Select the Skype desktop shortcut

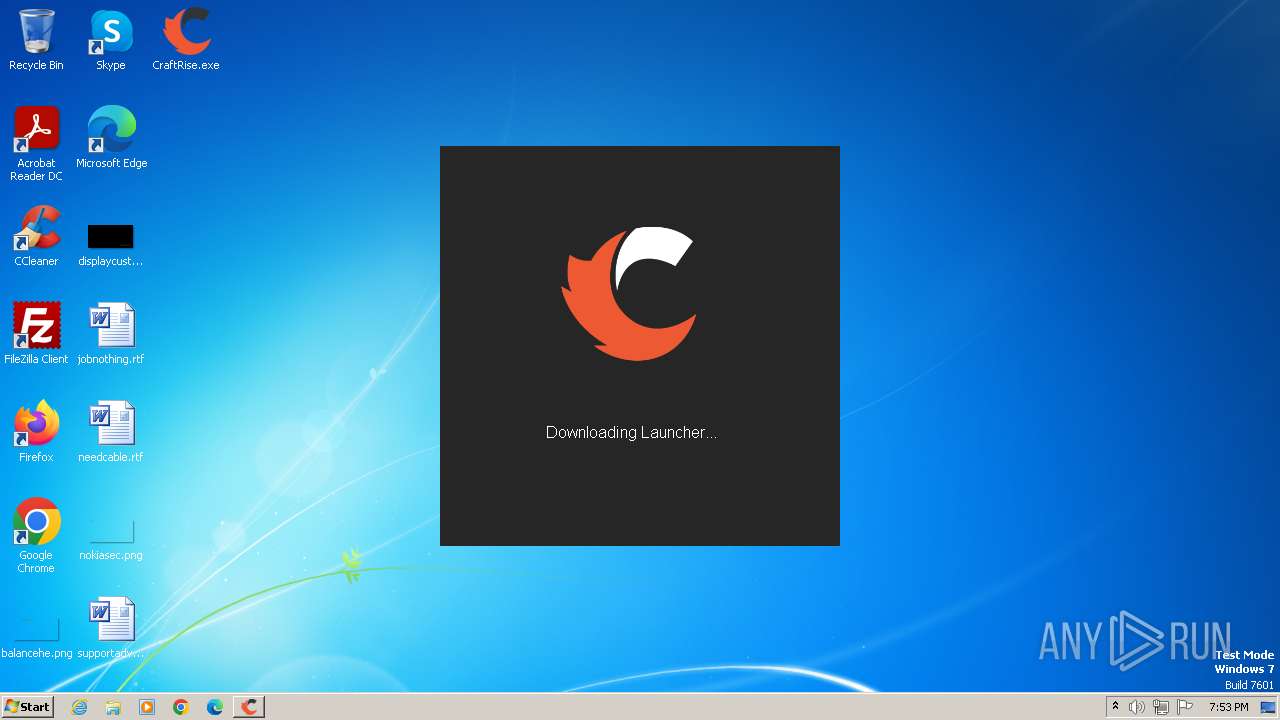tap(111, 40)
